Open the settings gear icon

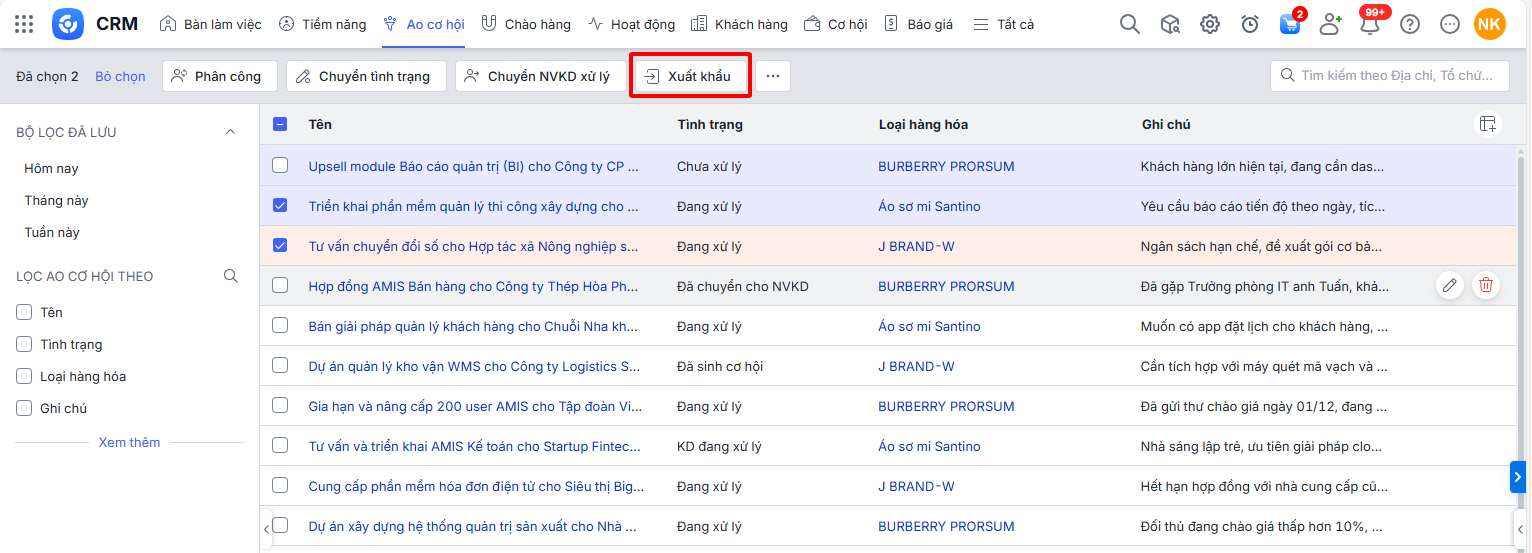coord(1210,24)
